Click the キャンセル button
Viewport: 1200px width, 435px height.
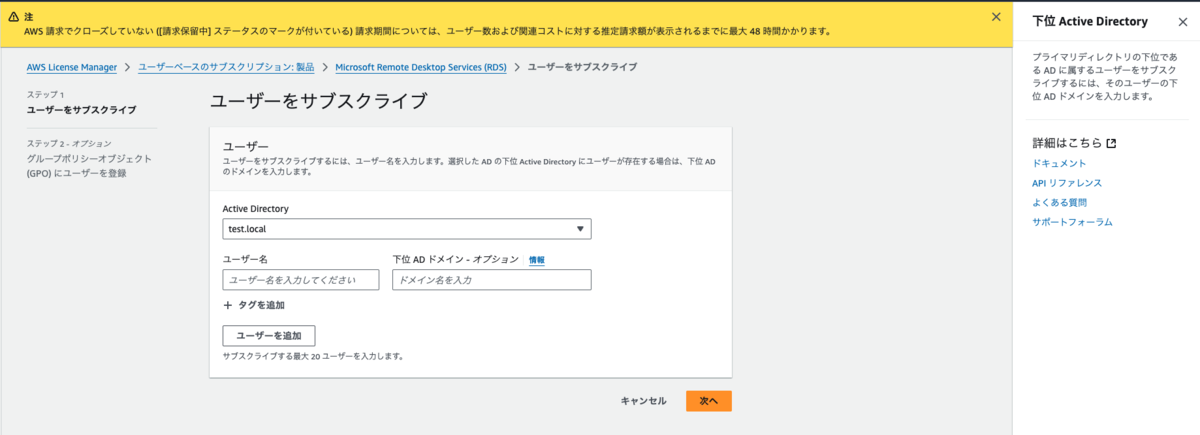click(x=643, y=401)
